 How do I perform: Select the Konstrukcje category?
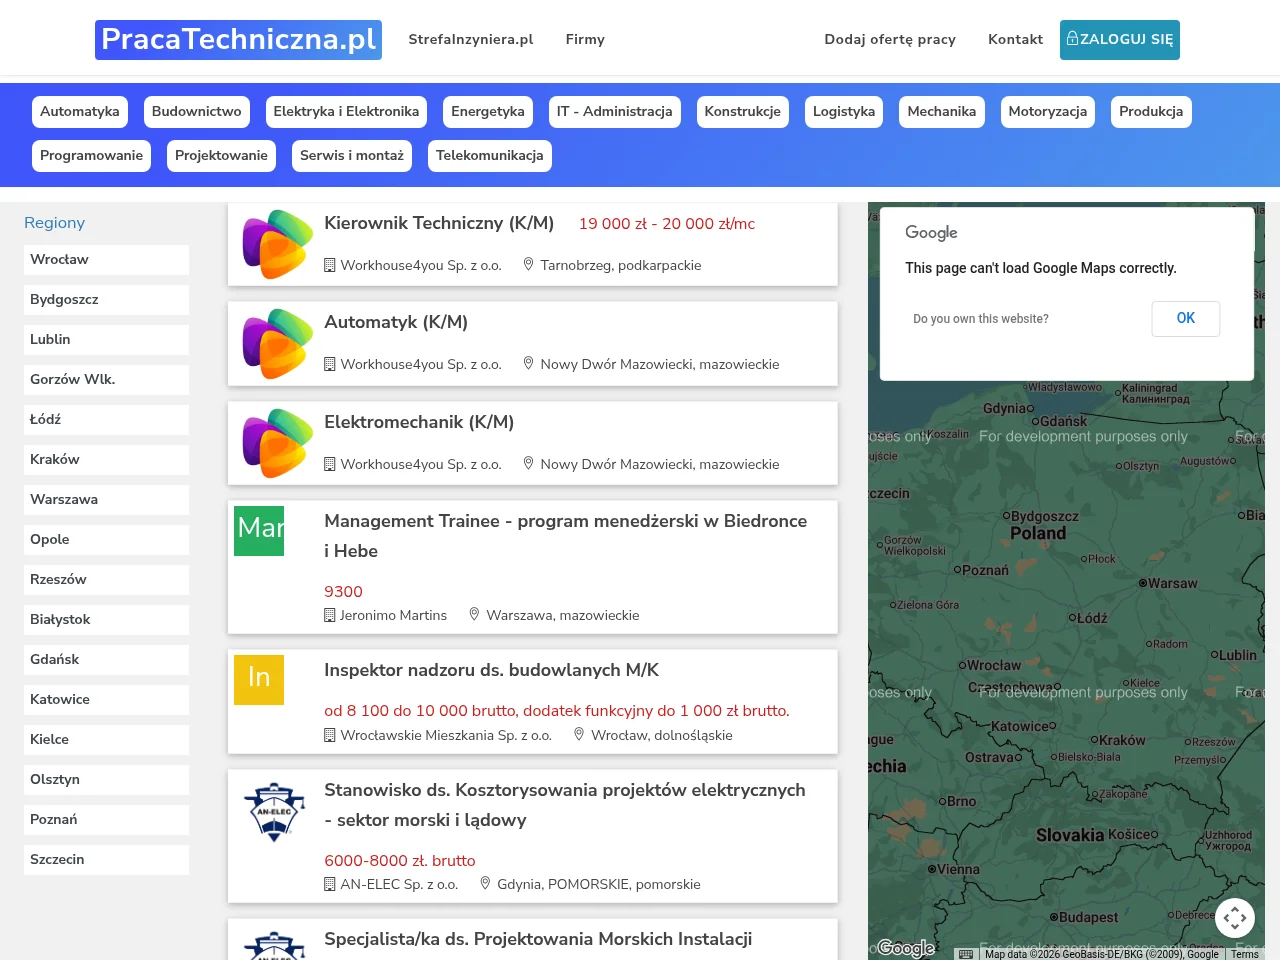[743, 112]
